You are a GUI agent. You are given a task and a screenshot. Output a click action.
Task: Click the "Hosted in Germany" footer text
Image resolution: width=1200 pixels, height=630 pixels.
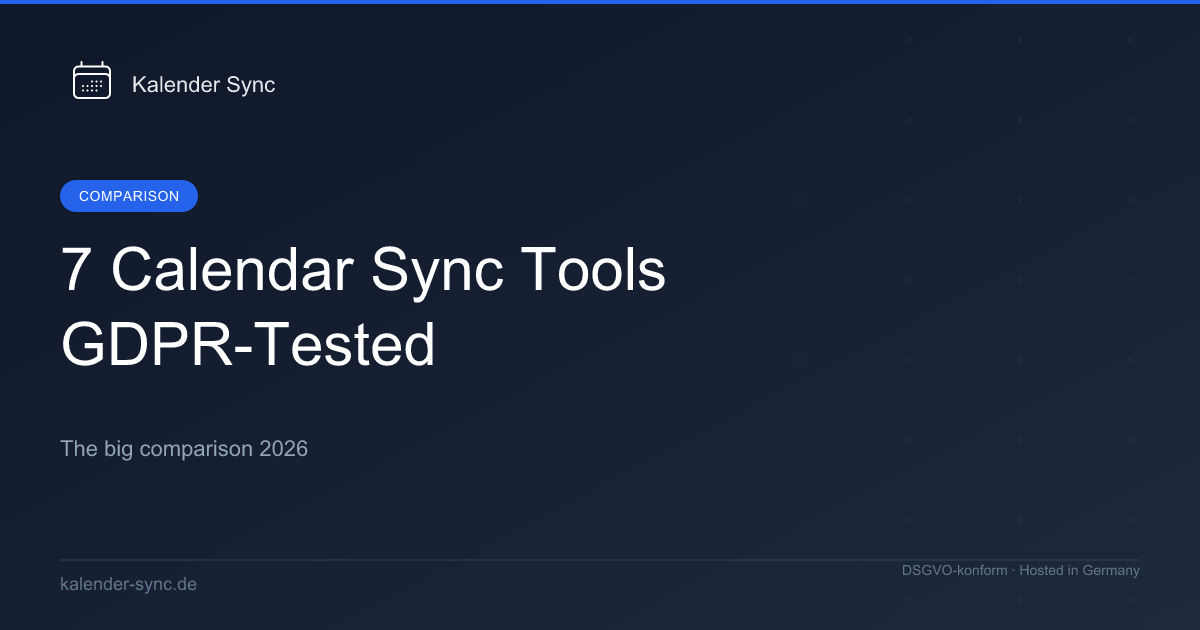1079,571
